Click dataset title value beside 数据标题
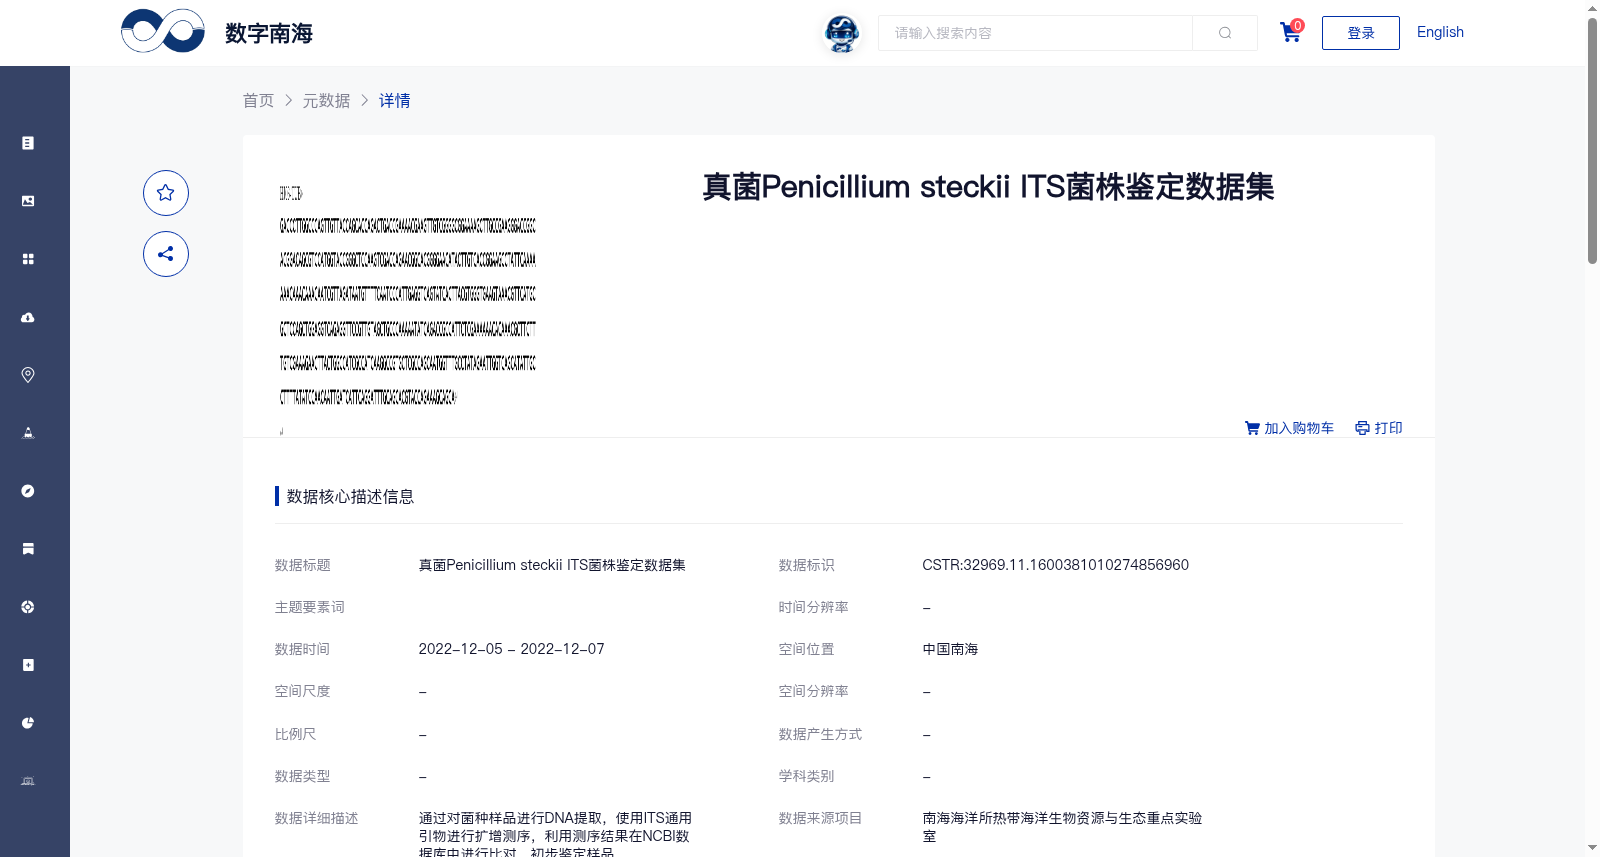The height and width of the screenshot is (857, 1600). [552, 565]
